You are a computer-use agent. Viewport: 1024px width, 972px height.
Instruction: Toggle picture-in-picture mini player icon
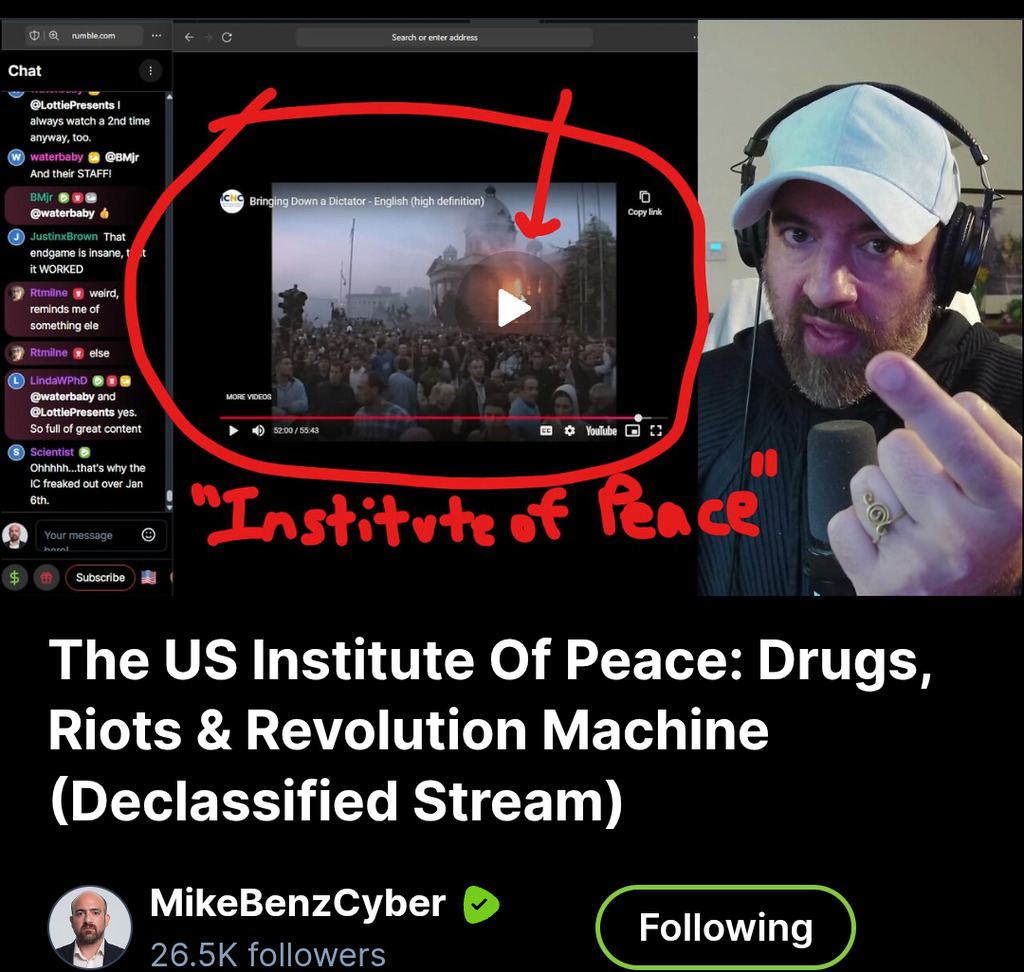(632, 430)
